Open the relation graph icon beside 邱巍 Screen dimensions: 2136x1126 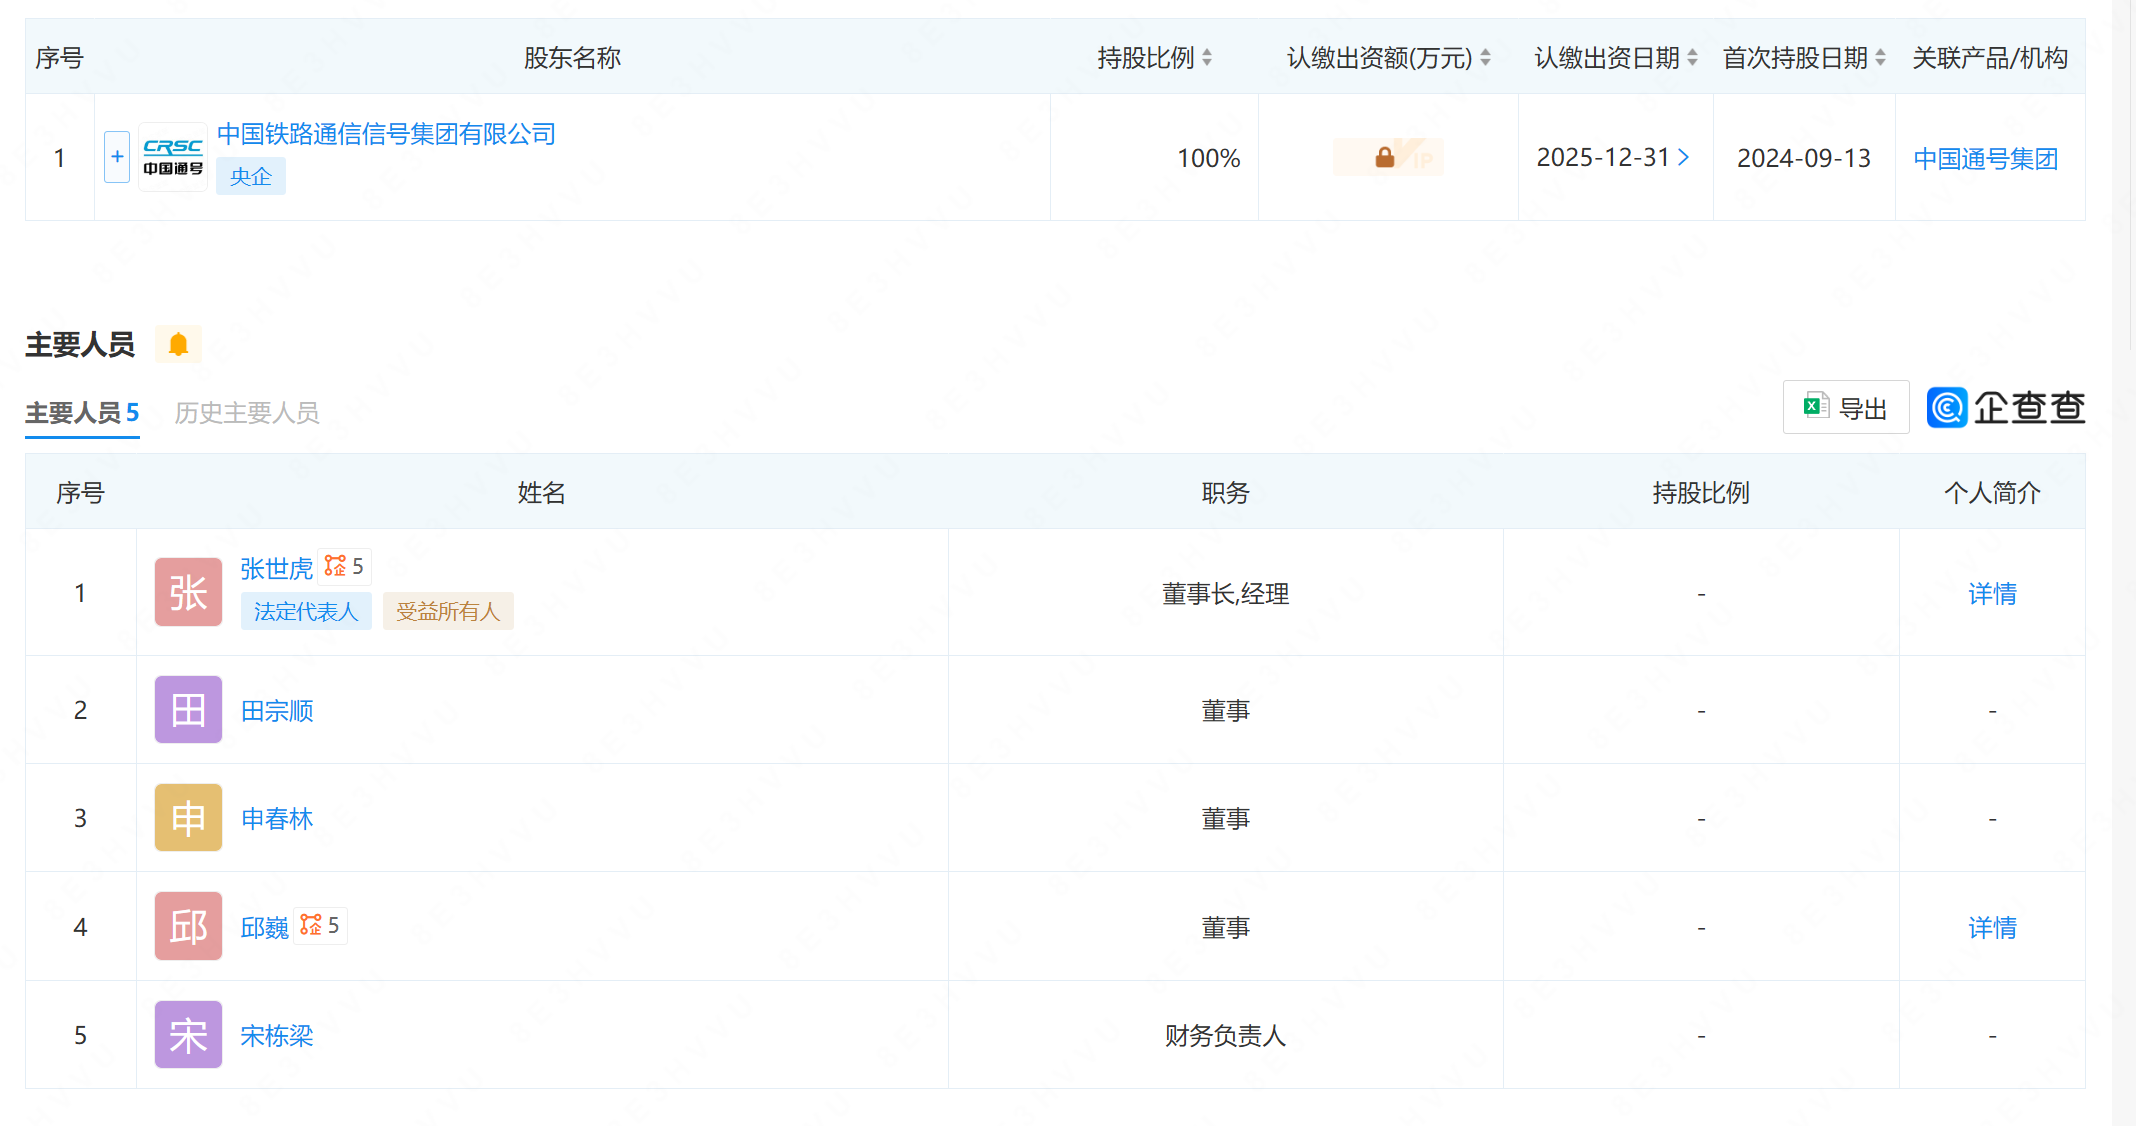point(312,925)
